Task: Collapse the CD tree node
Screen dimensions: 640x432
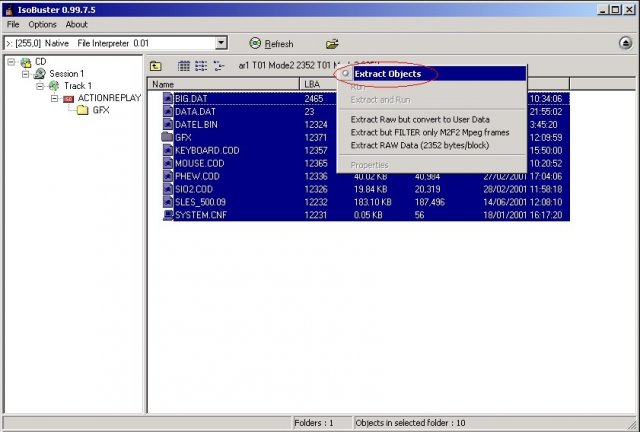Action: [11, 62]
